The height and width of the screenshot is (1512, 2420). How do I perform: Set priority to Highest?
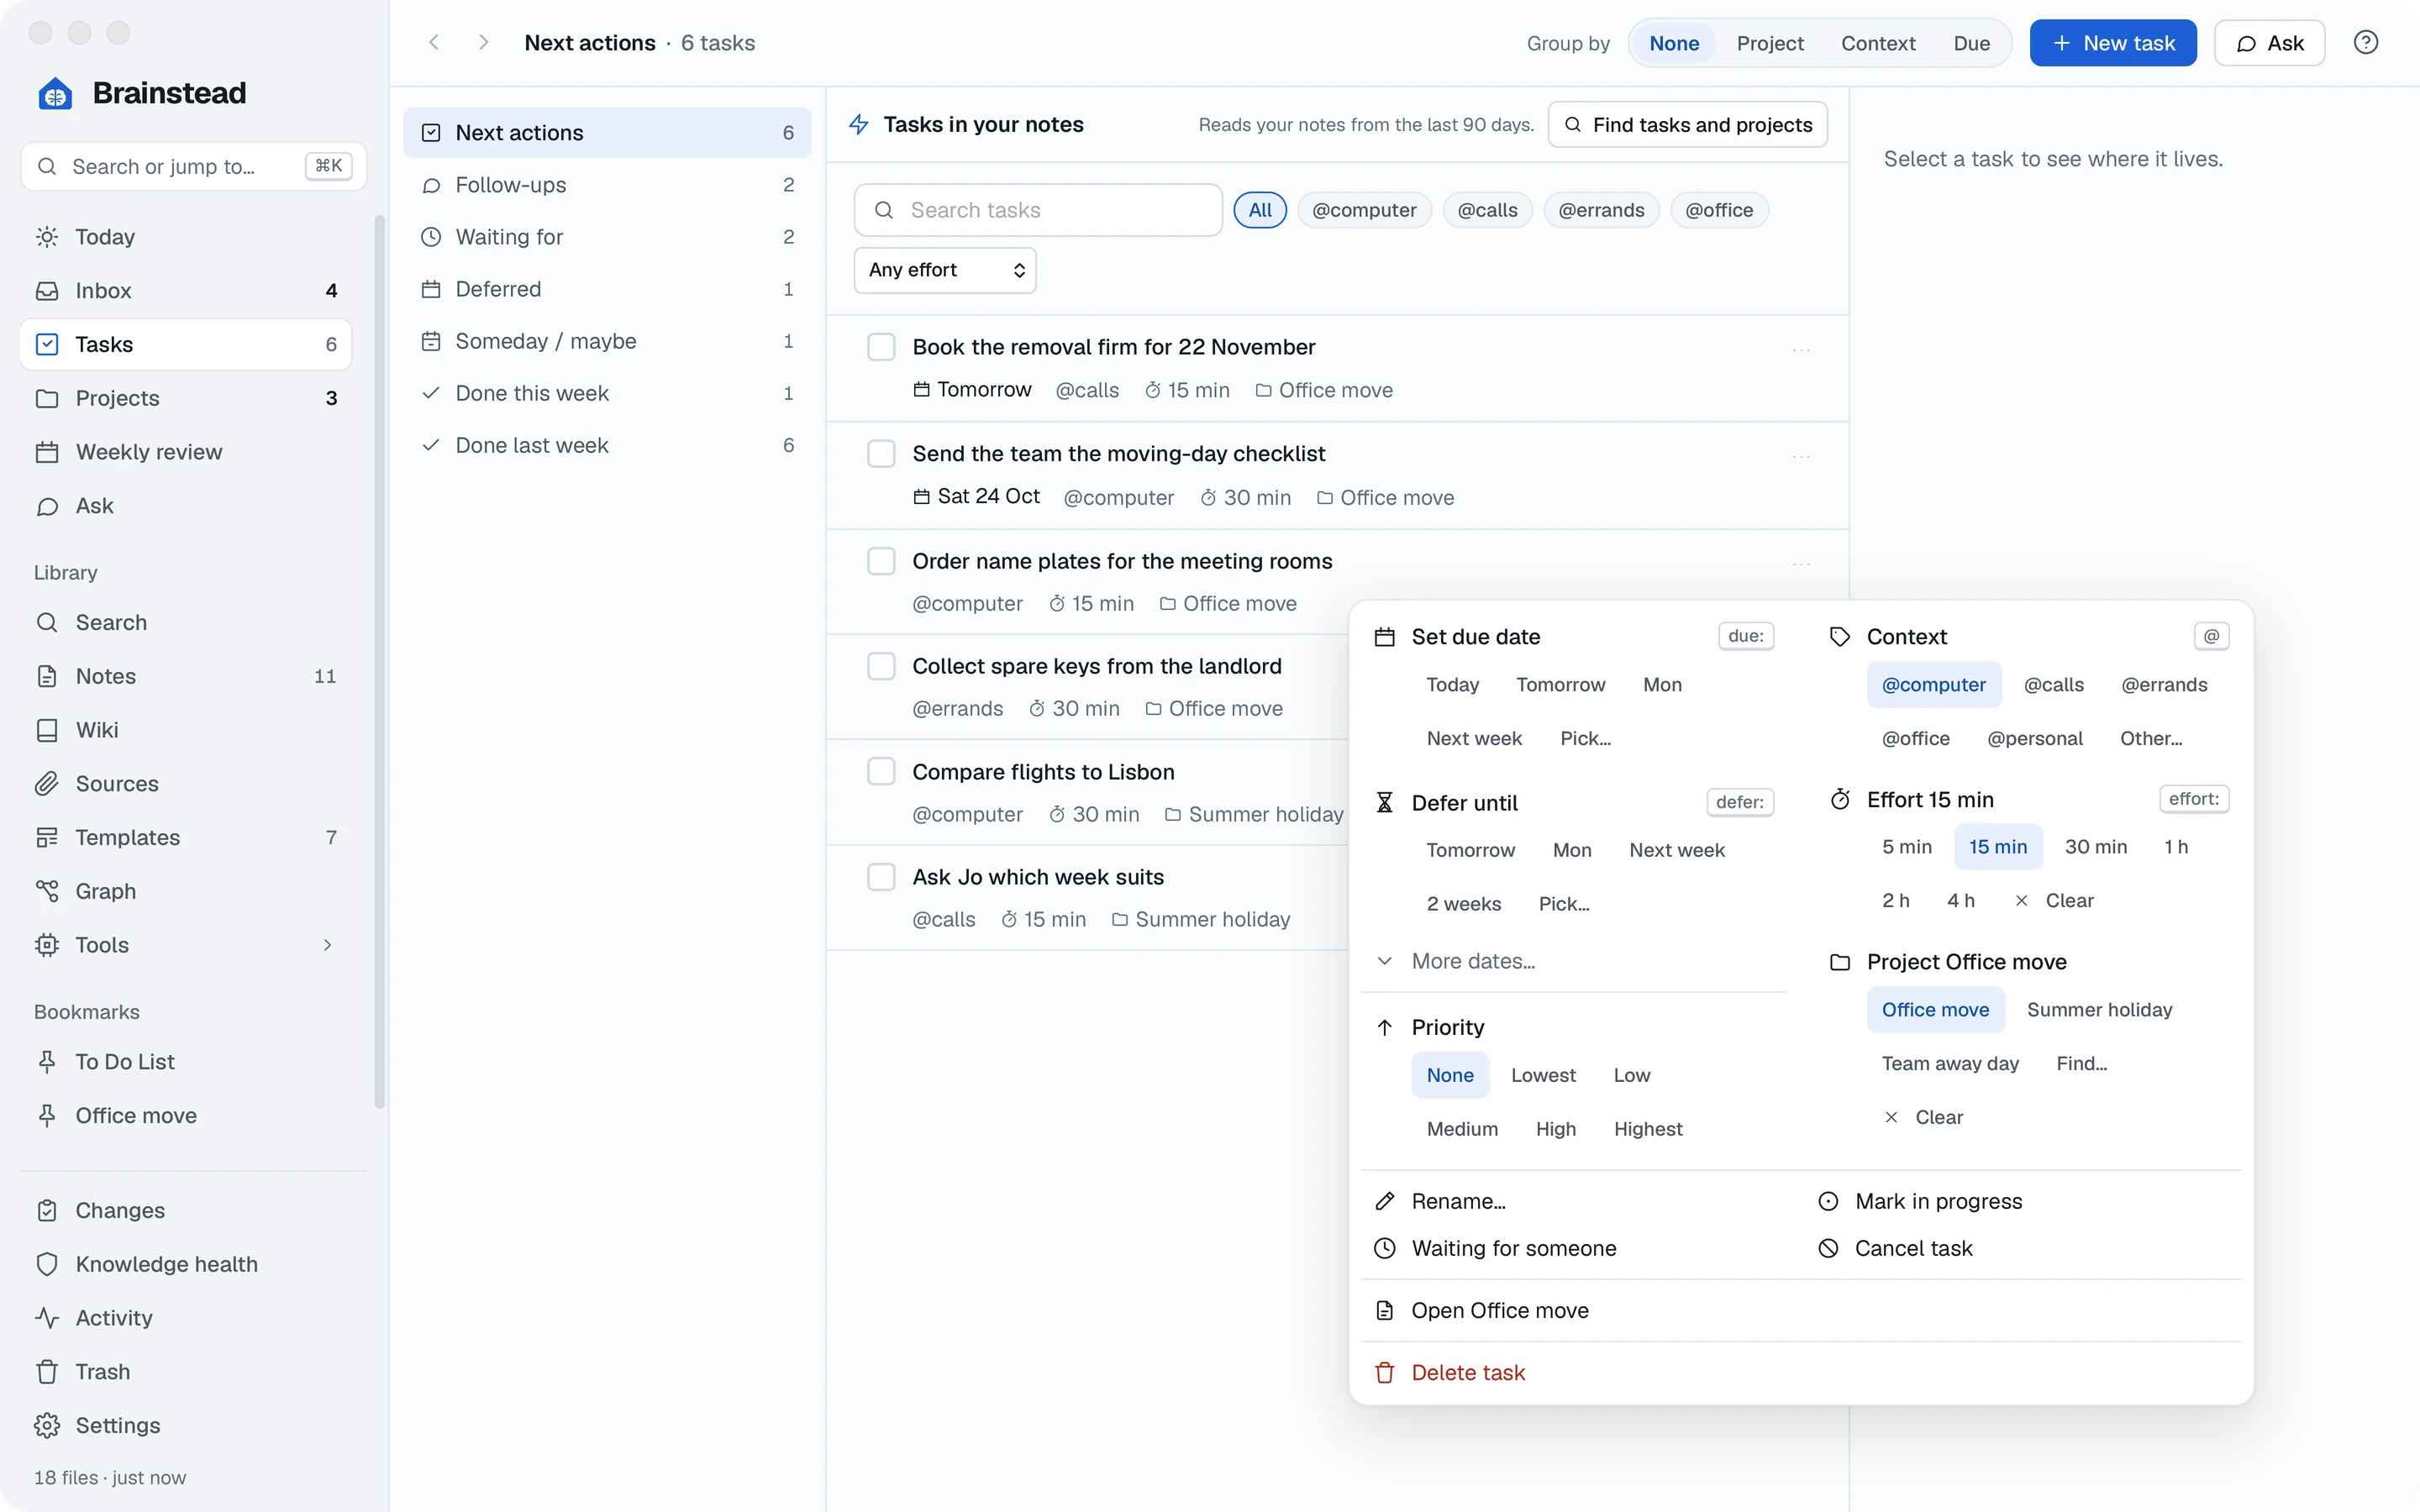tap(1648, 1129)
